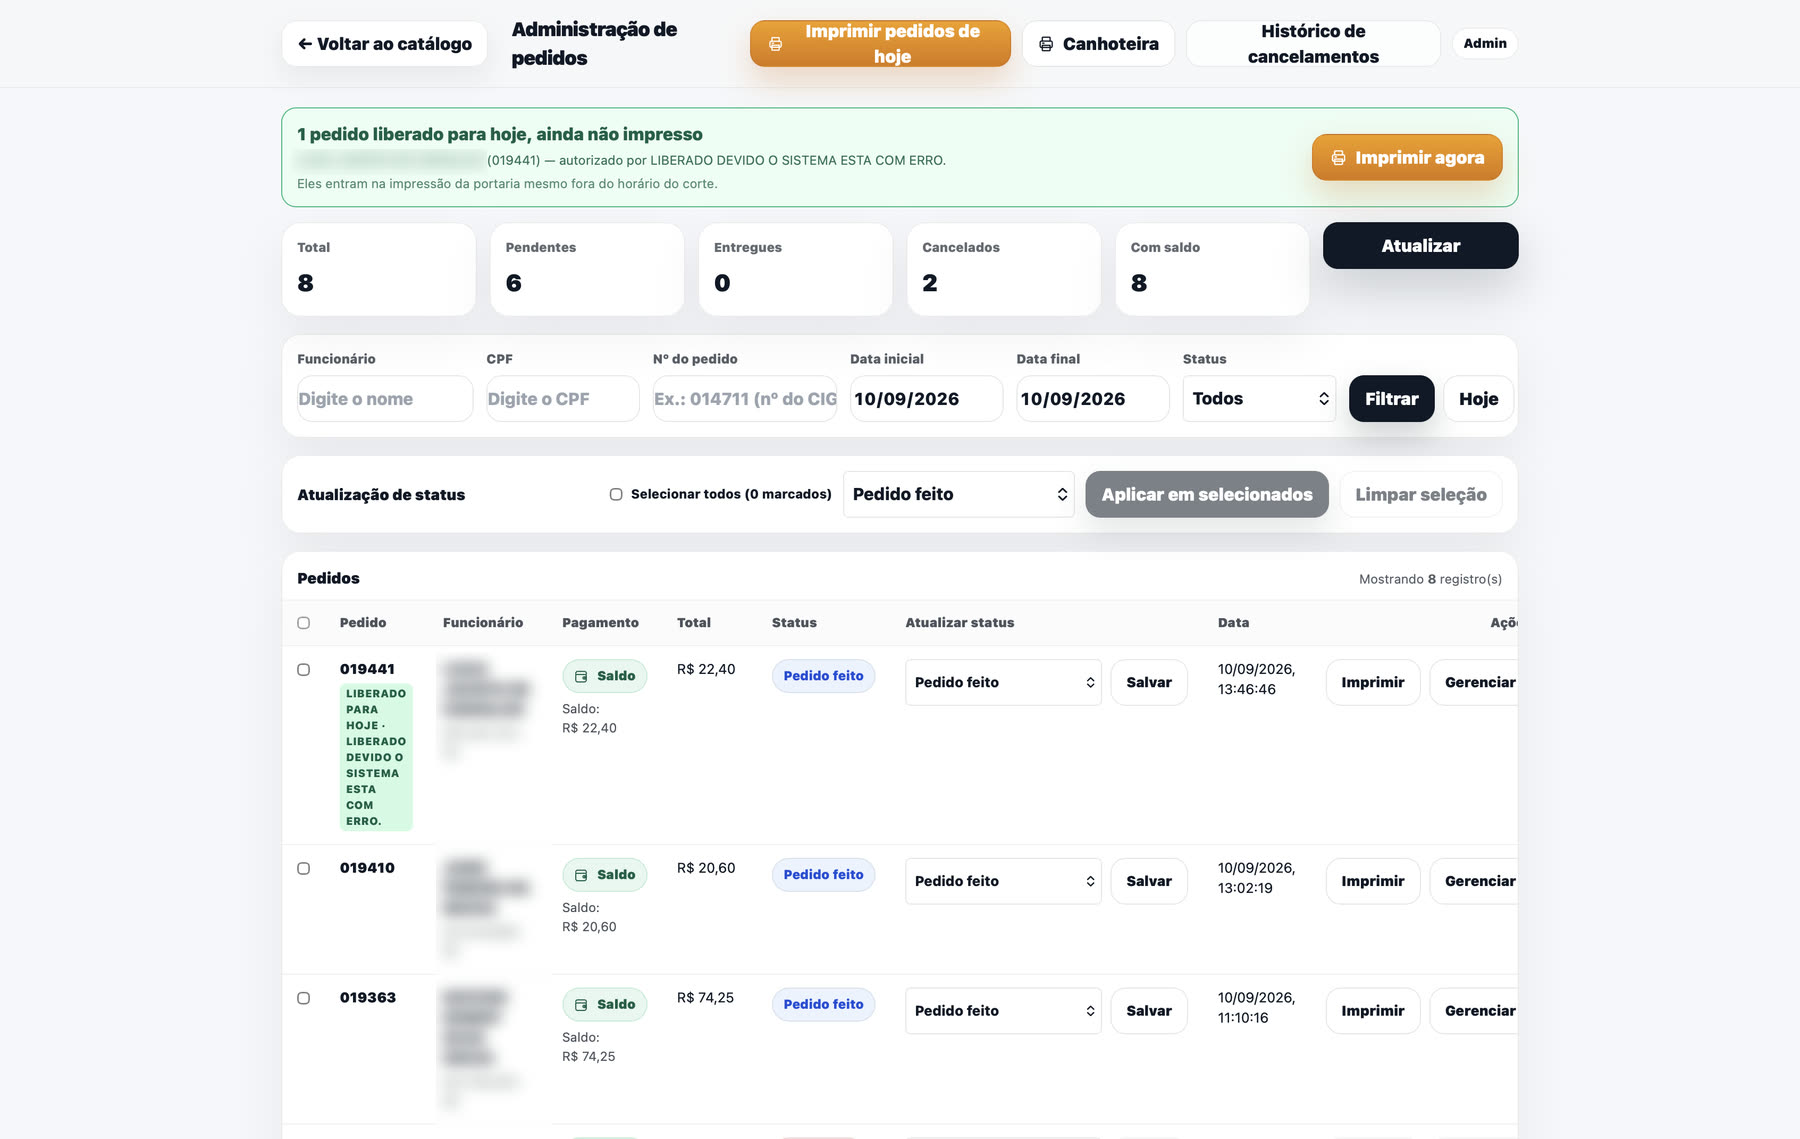1800x1139 pixels.
Task: Focus the Funcionário name input field
Action: click(x=385, y=399)
